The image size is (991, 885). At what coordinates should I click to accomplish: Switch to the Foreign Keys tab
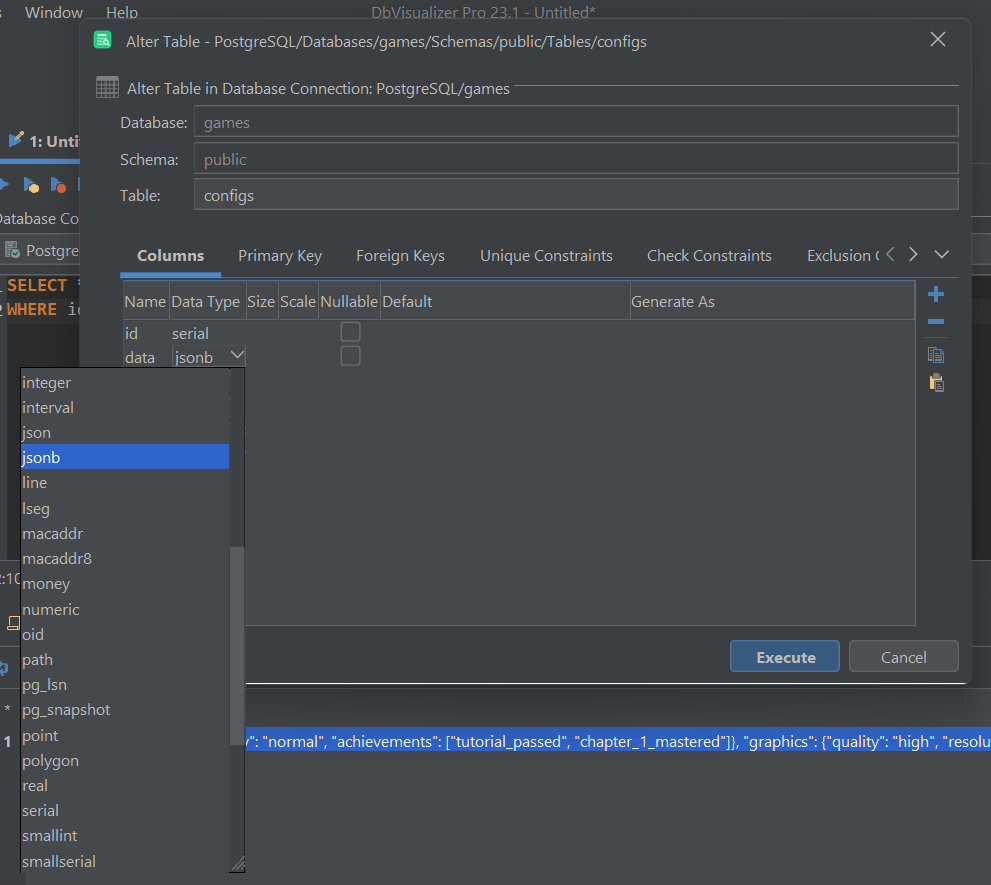(x=400, y=255)
